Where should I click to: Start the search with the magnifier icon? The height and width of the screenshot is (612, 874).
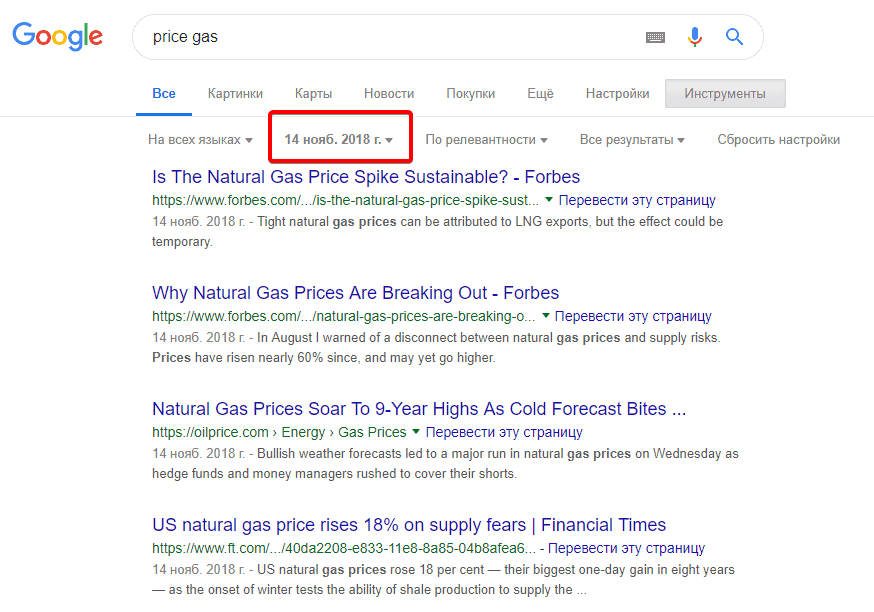pos(734,37)
